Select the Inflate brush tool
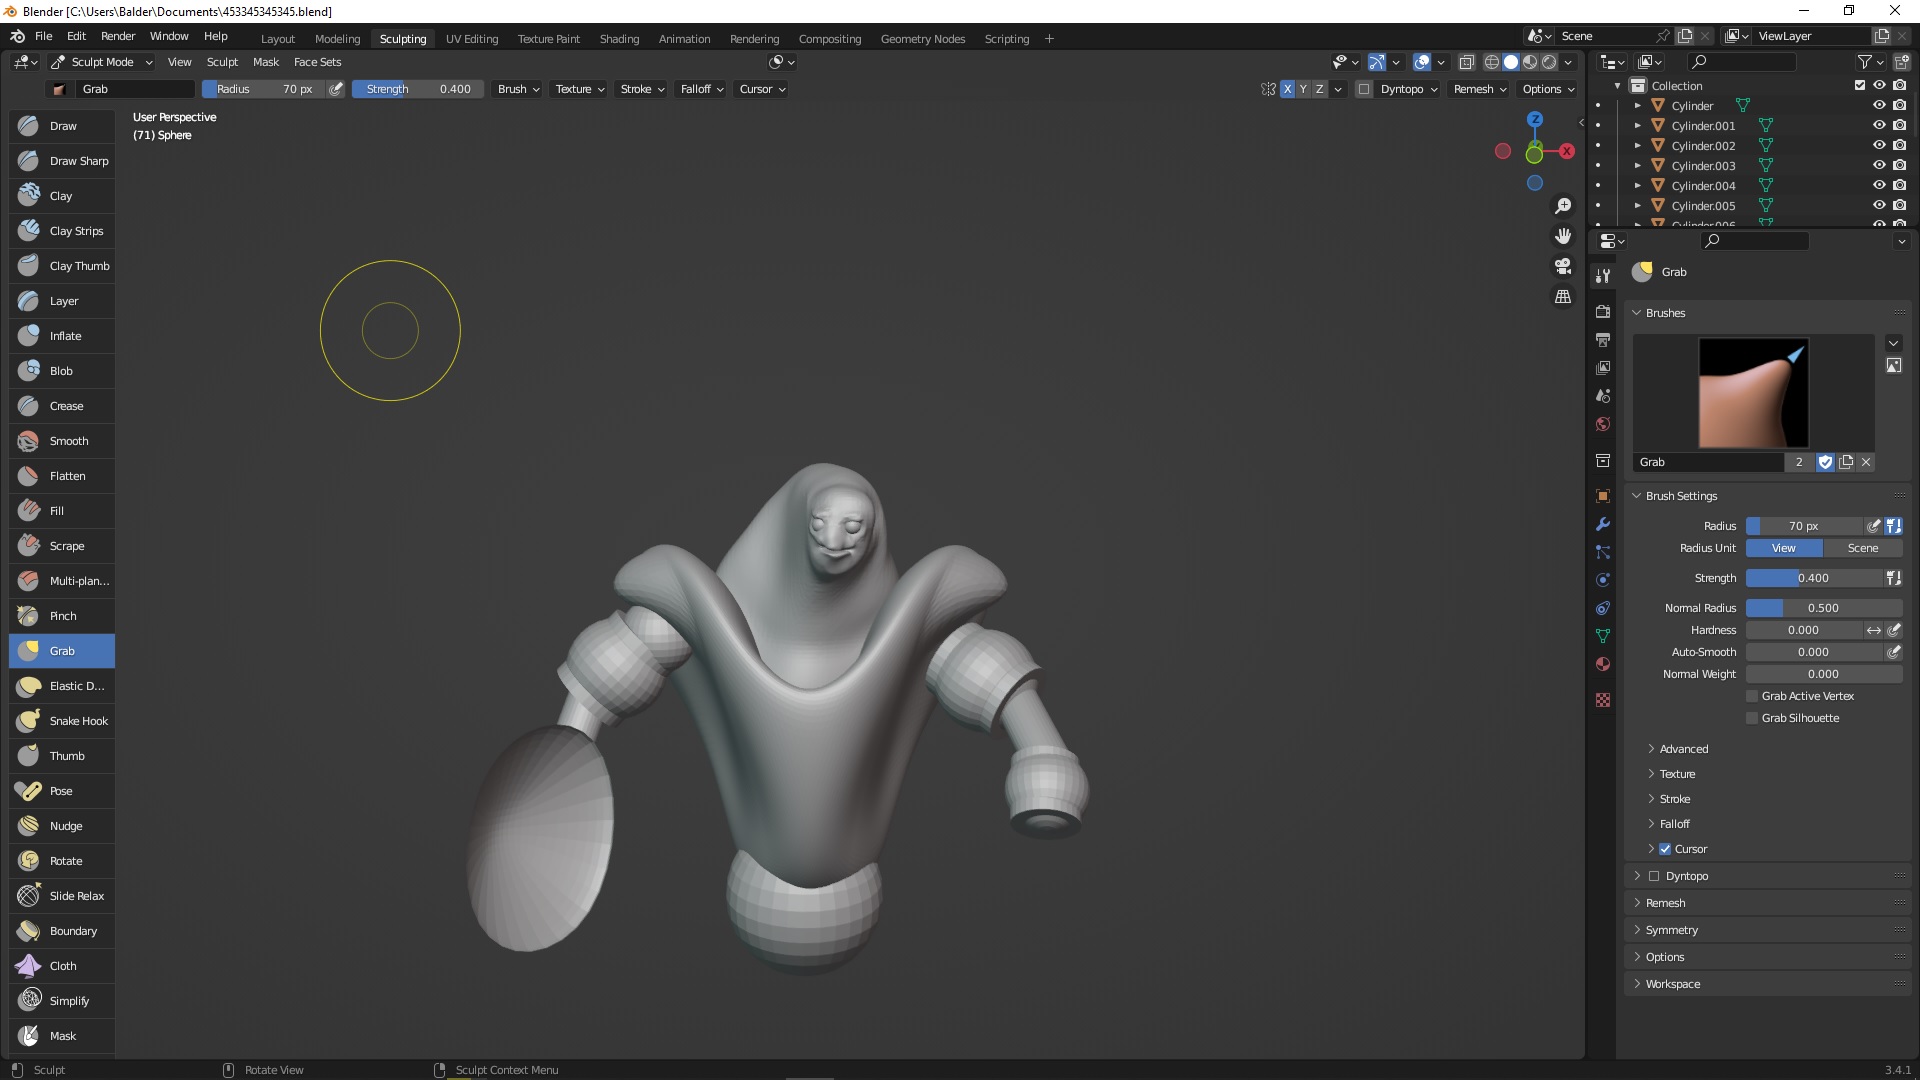The height and width of the screenshot is (1080, 1920). click(x=62, y=336)
